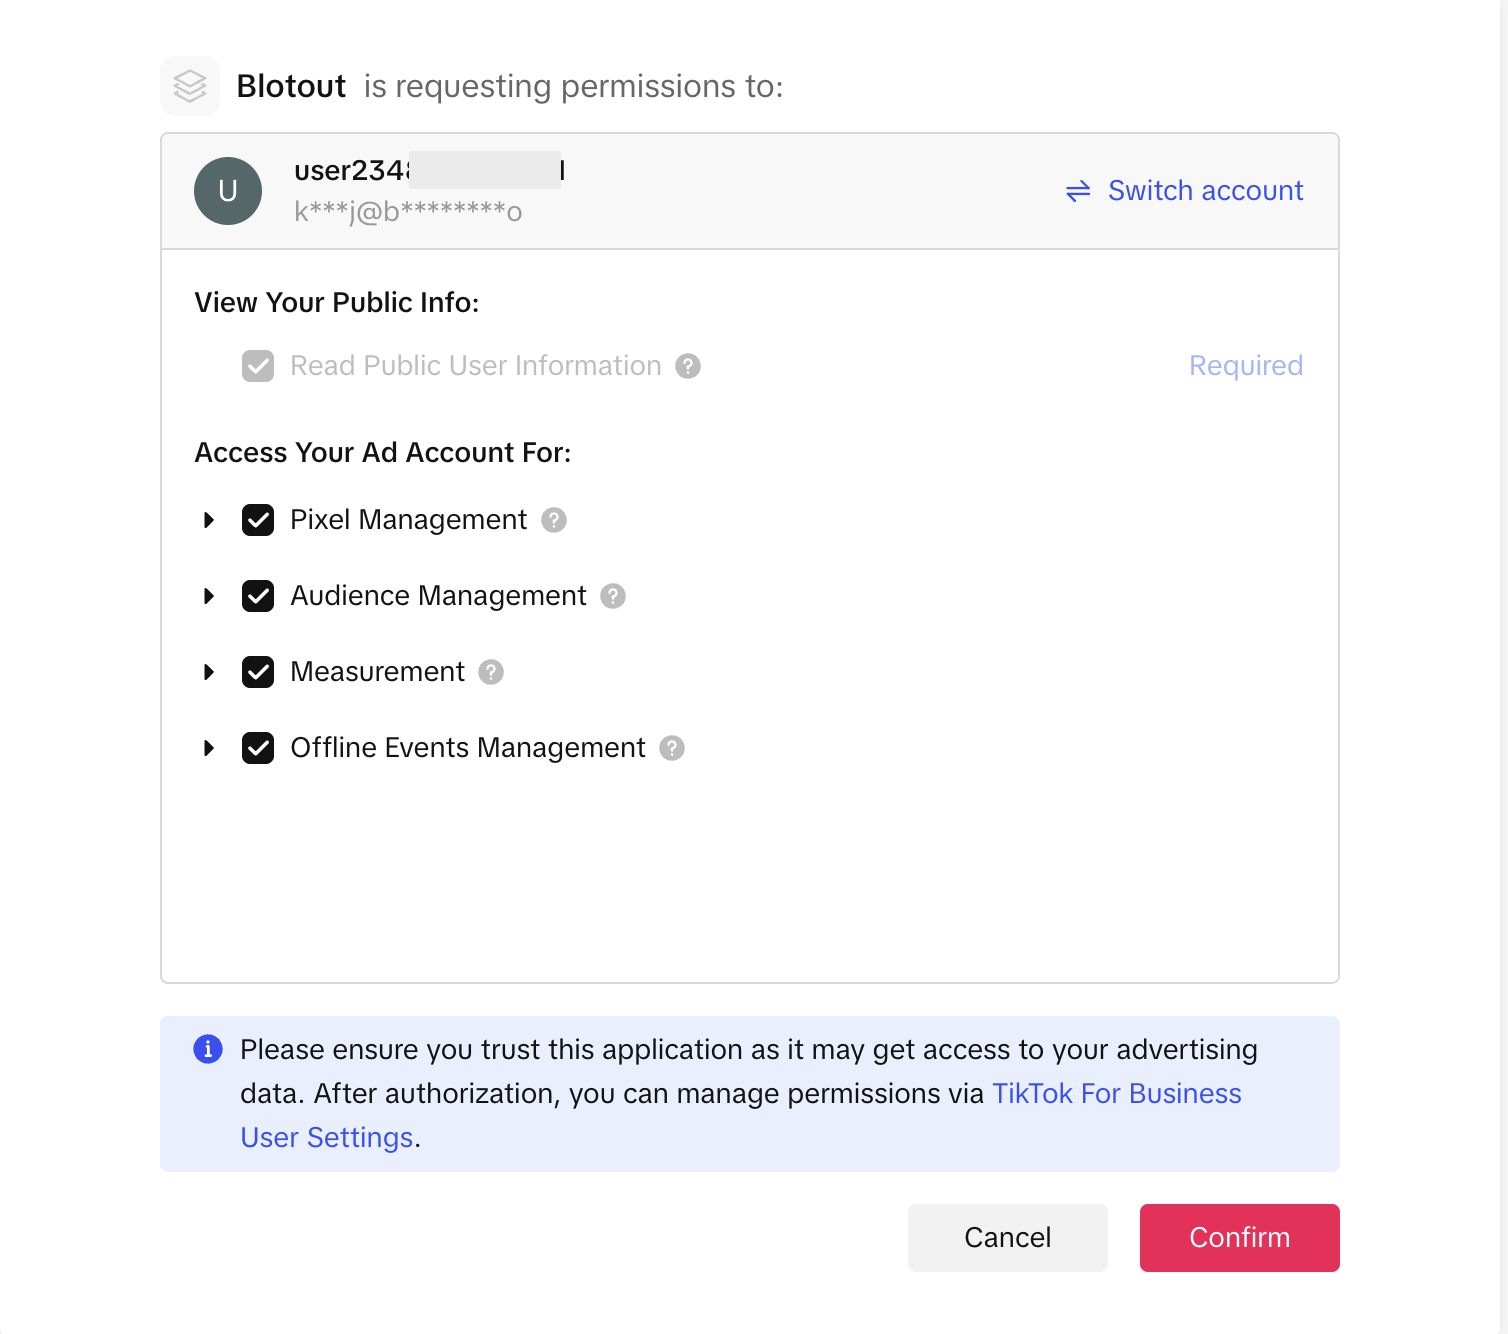Screen dimensions: 1508x1334
Task: Click the user avatar with letter U
Action: 228,191
